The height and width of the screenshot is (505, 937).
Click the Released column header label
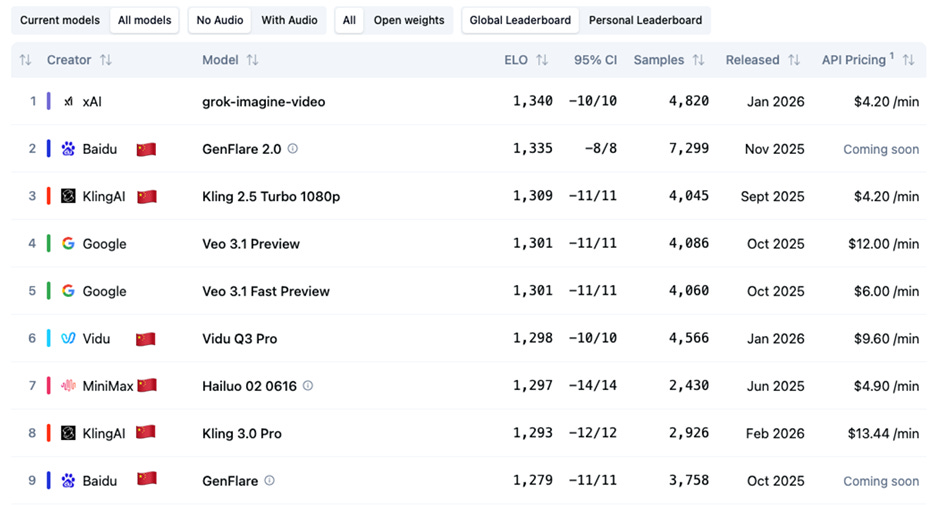click(x=752, y=60)
